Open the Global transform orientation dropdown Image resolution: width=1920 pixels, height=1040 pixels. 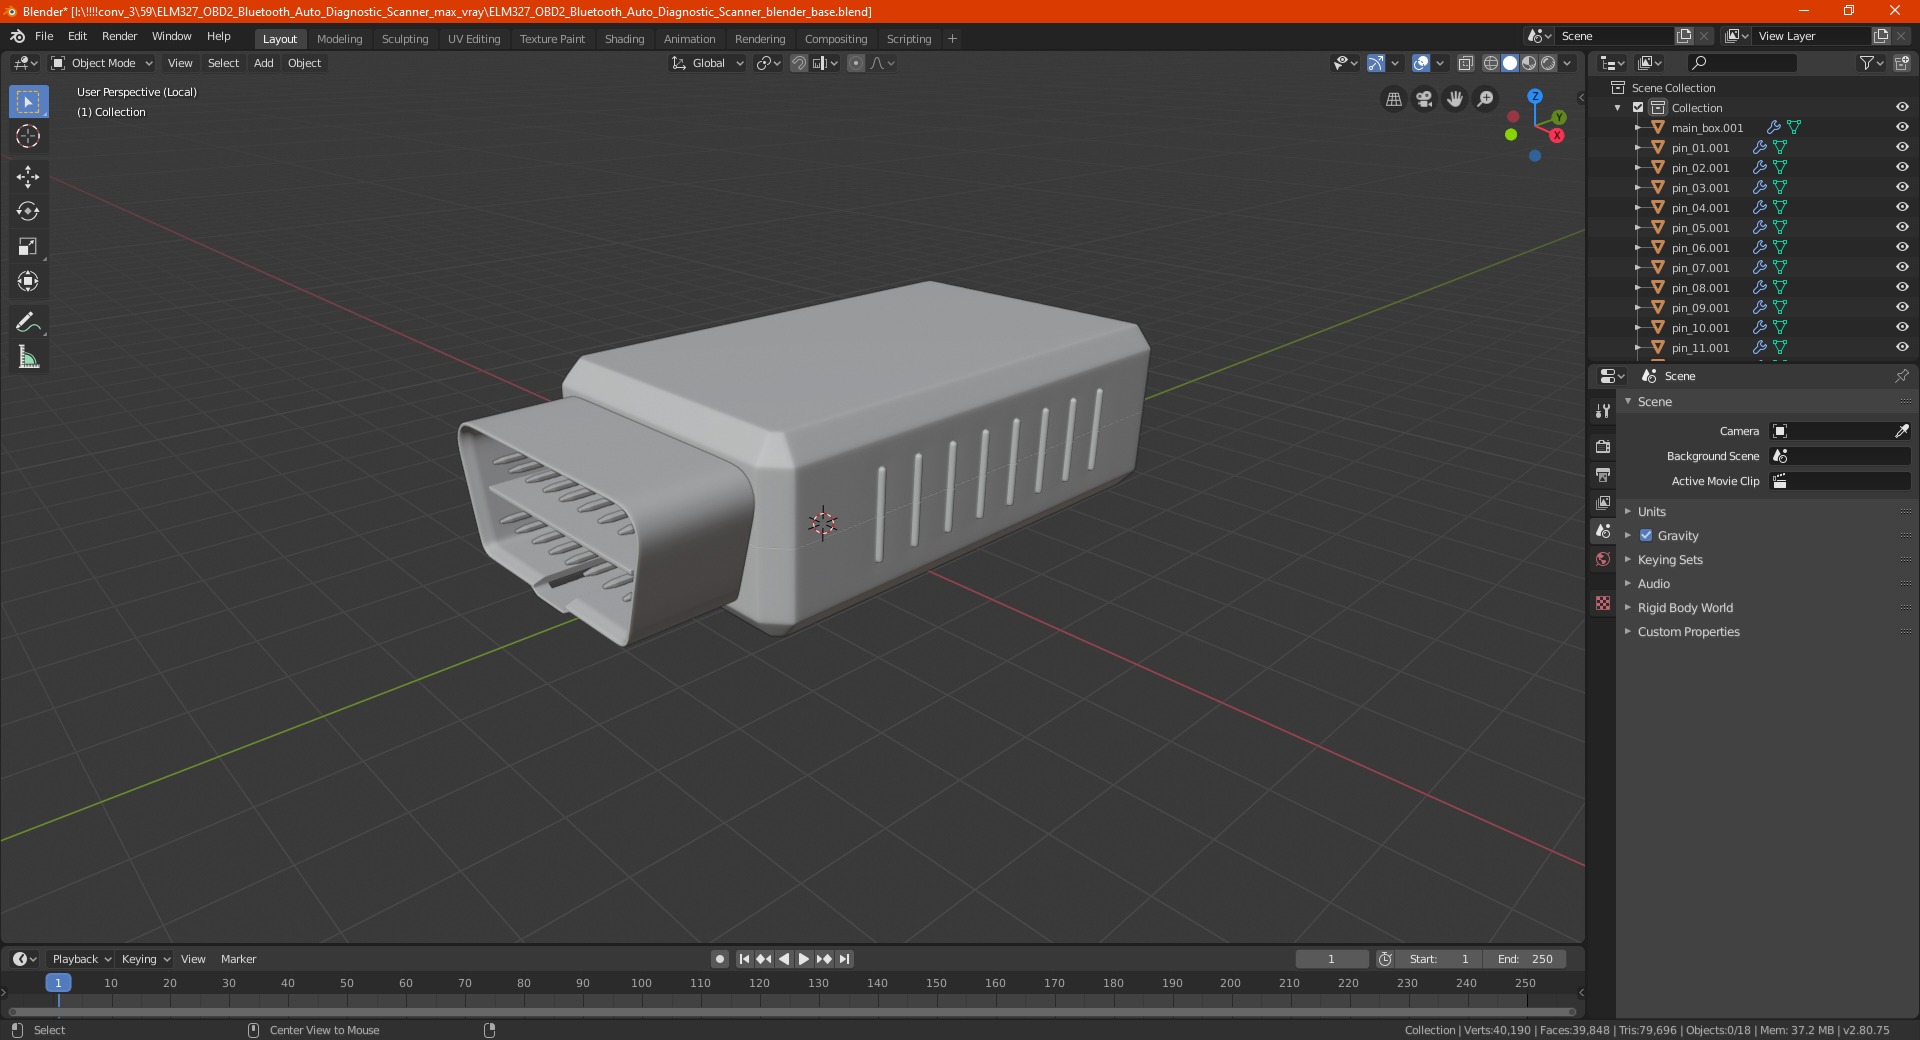click(x=707, y=63)
